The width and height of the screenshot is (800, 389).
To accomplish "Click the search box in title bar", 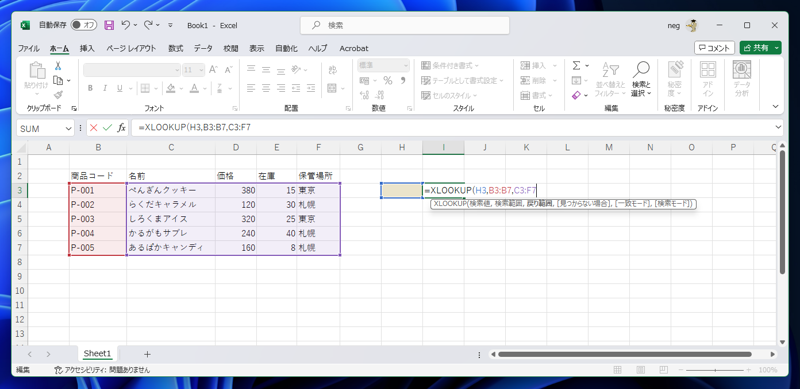I will [x=405, y=25].
